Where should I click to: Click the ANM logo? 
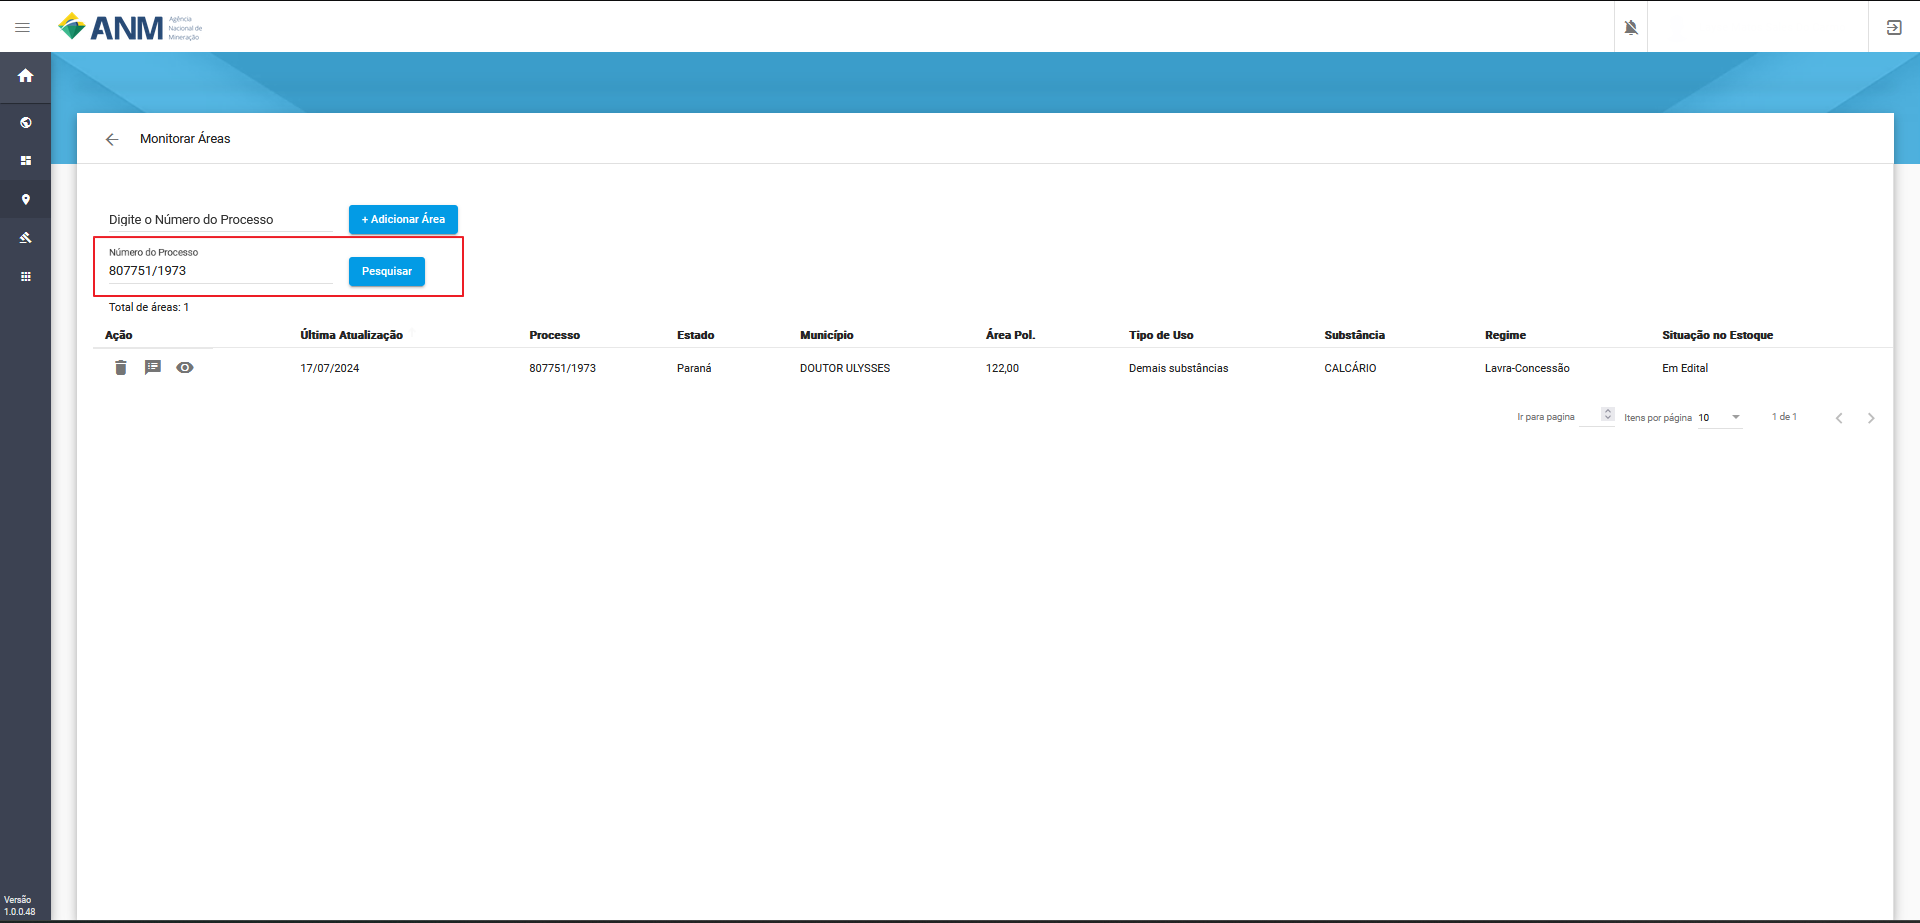130,27
